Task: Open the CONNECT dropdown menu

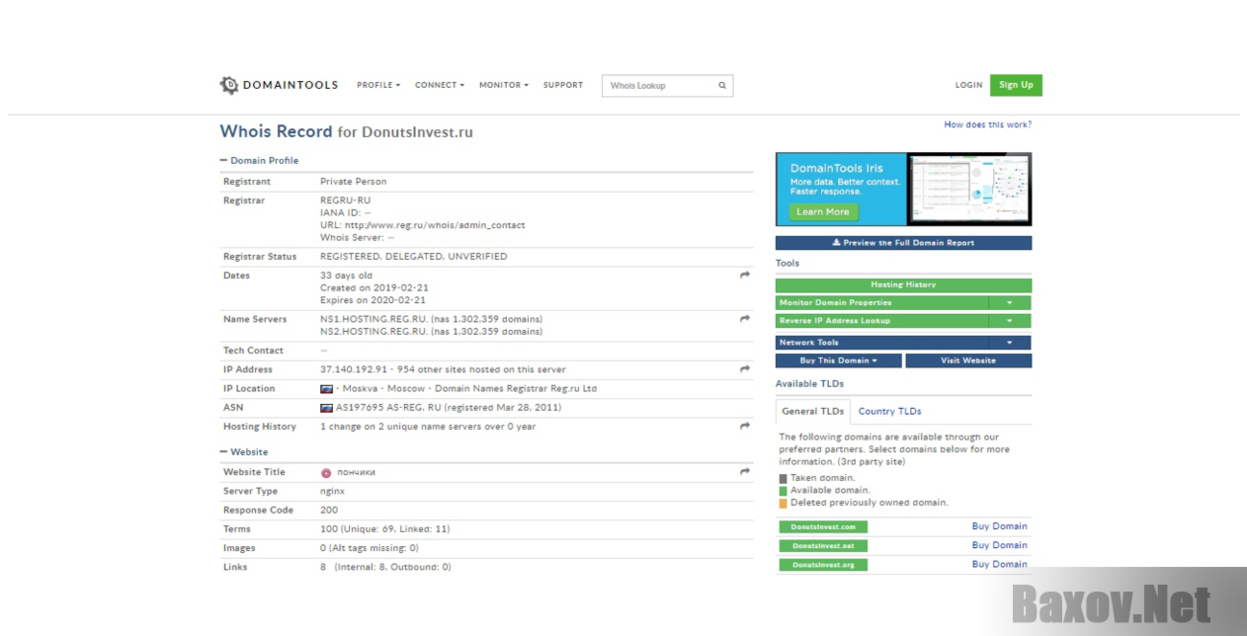Action: 440,85
